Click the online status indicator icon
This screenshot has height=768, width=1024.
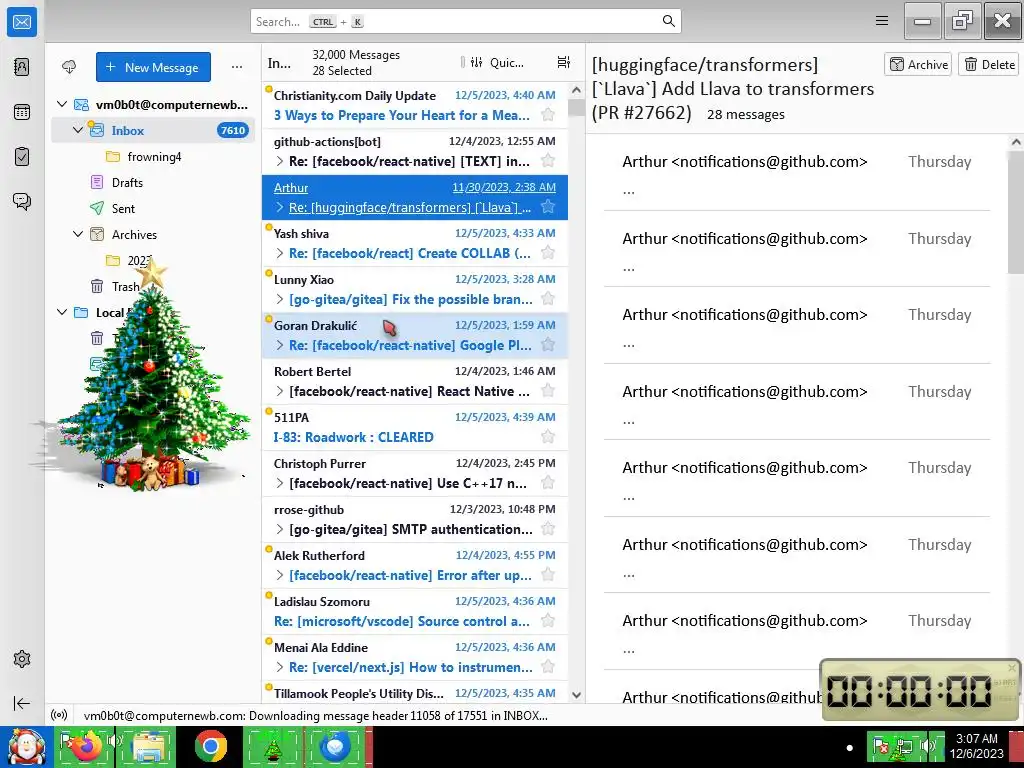[x=59, y=715]
